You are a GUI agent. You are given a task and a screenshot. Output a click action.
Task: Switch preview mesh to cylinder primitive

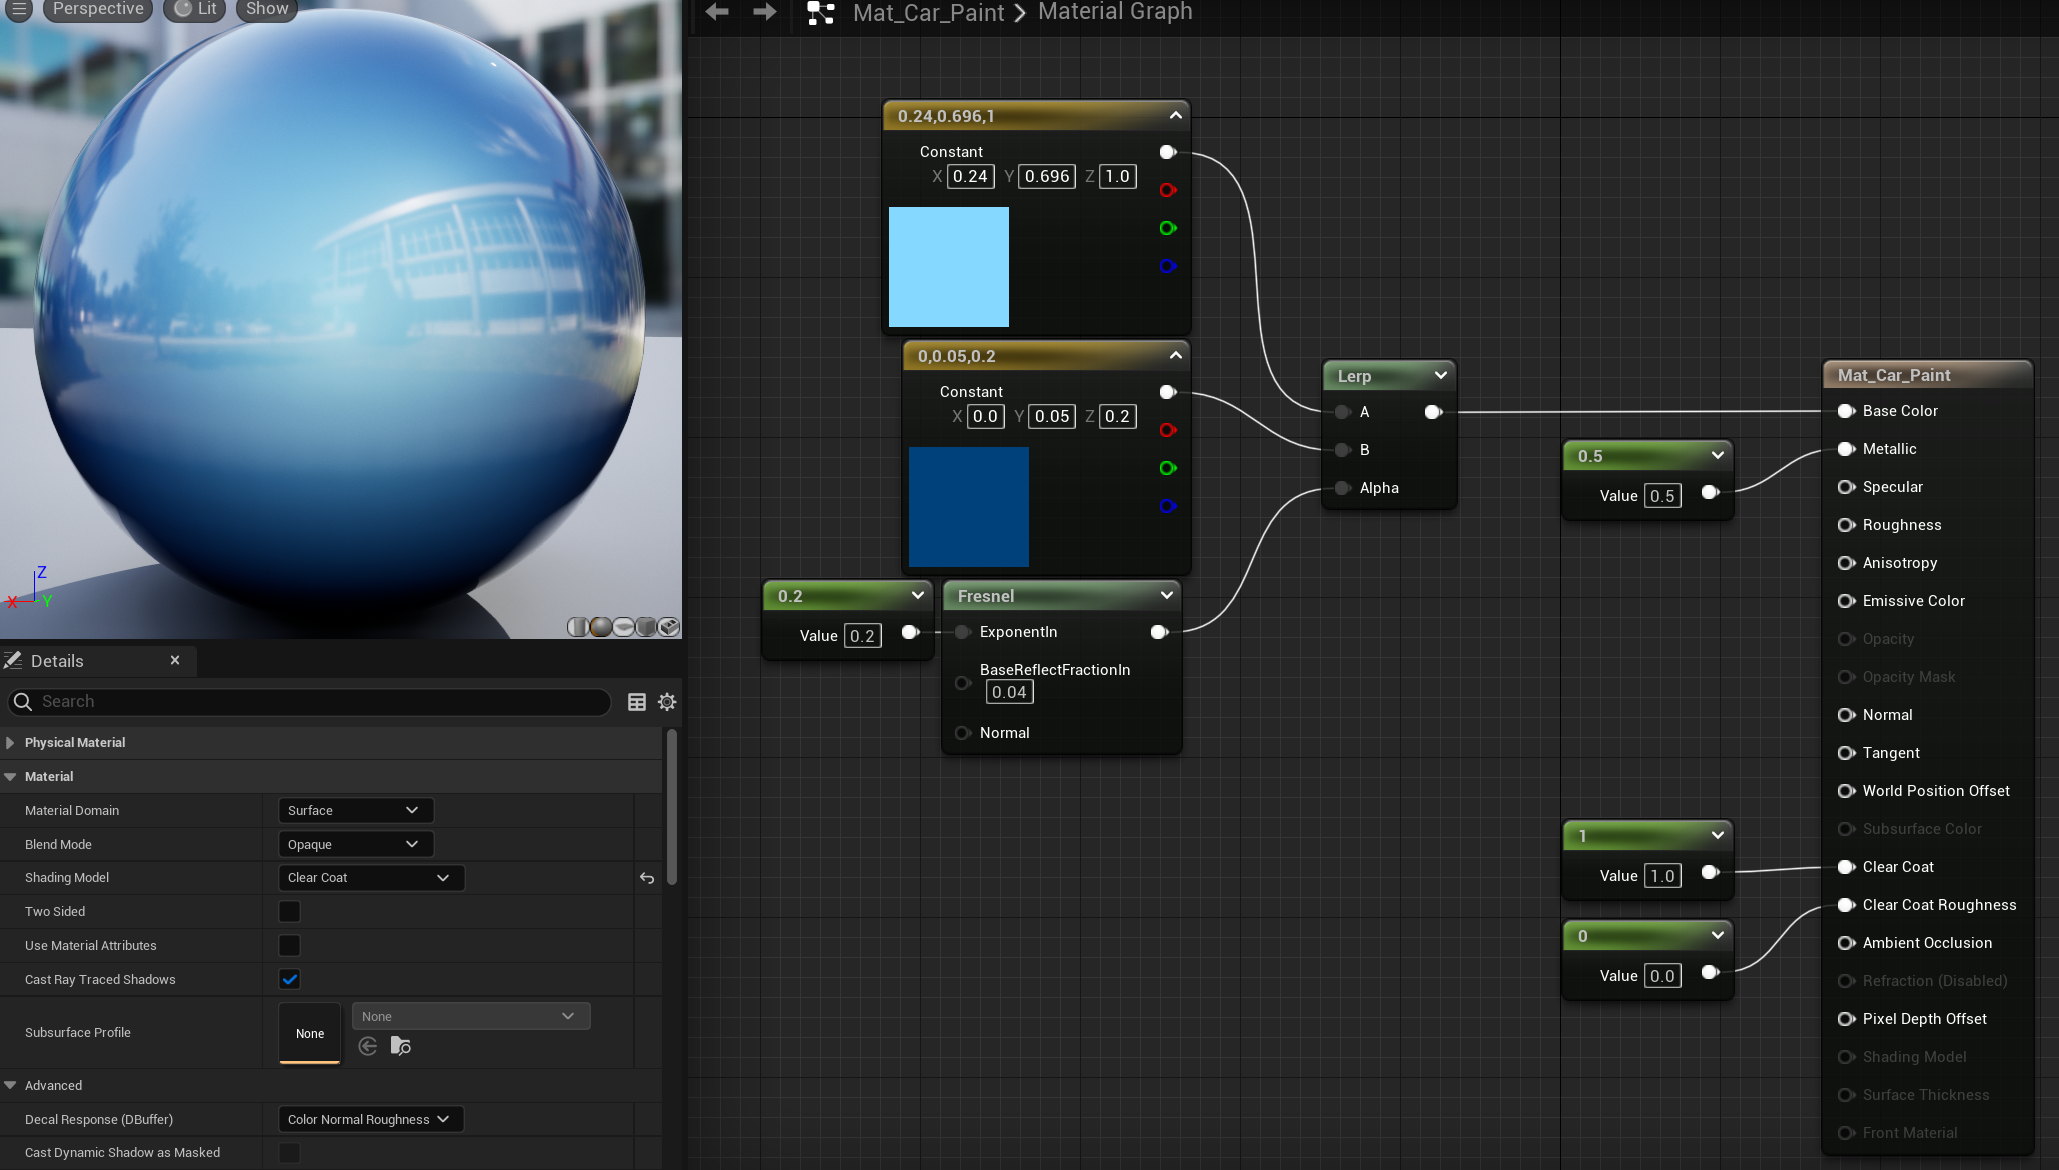pos(577,627)
